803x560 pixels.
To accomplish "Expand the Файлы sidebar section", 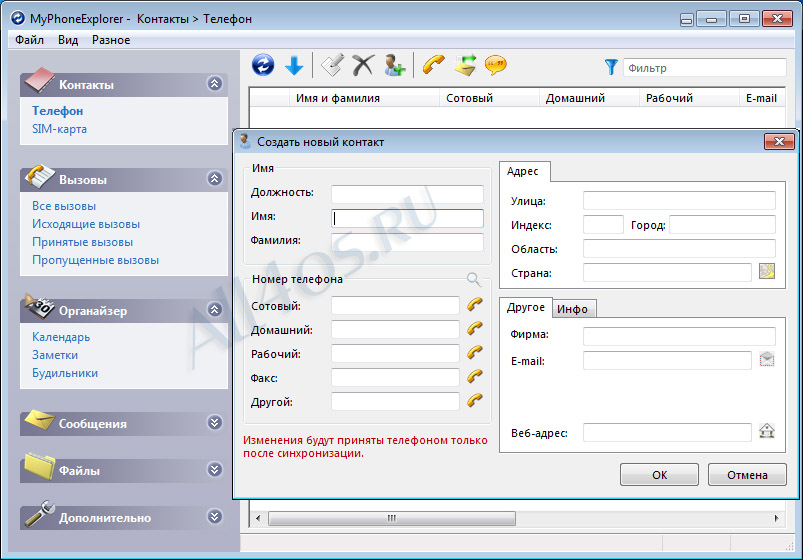I will click(x=215, y=469).
